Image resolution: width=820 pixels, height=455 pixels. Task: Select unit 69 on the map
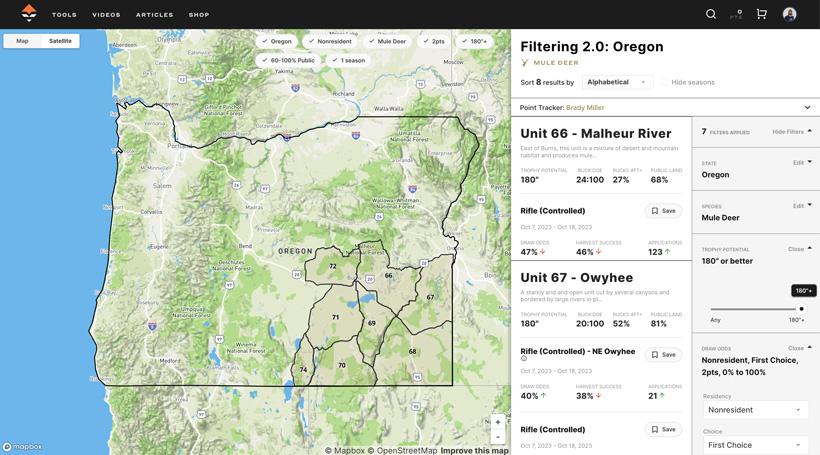pos(371,323)
